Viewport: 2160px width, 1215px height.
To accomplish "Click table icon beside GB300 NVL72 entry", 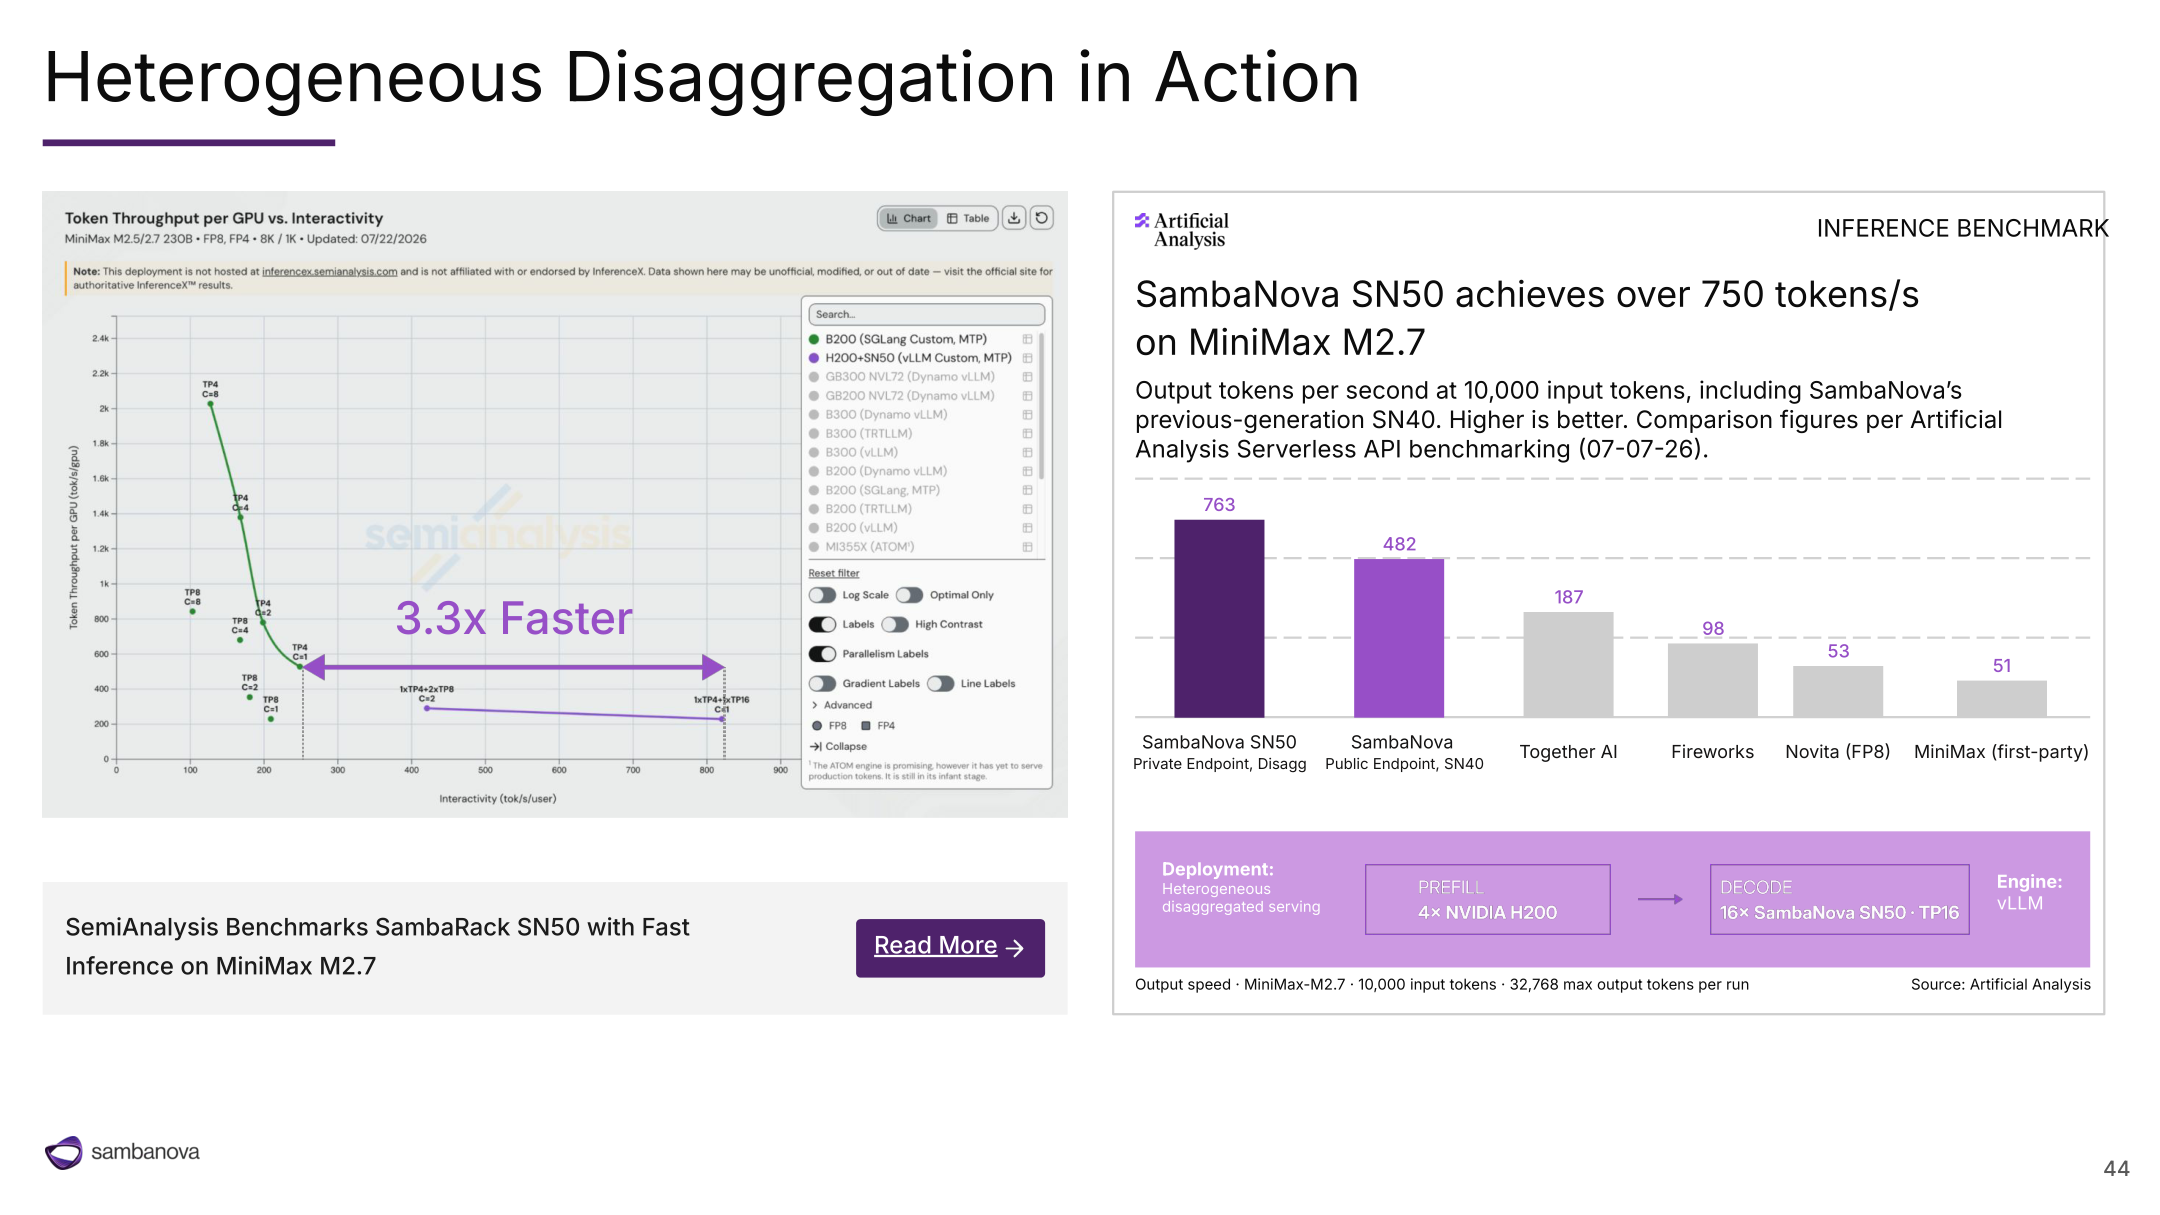I will click(1027, 377).
